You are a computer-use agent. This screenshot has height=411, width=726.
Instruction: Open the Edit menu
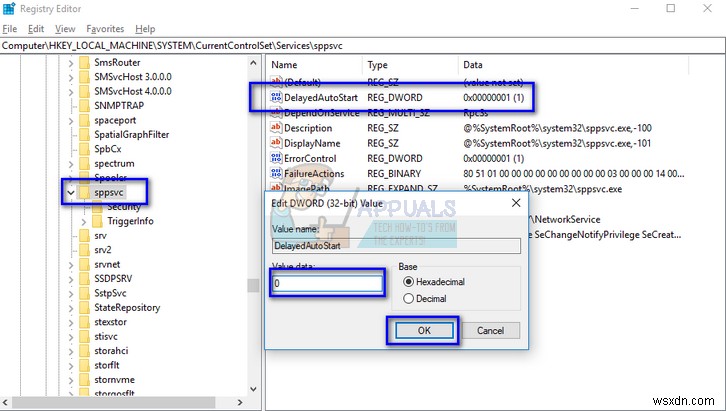click(36, 29)
